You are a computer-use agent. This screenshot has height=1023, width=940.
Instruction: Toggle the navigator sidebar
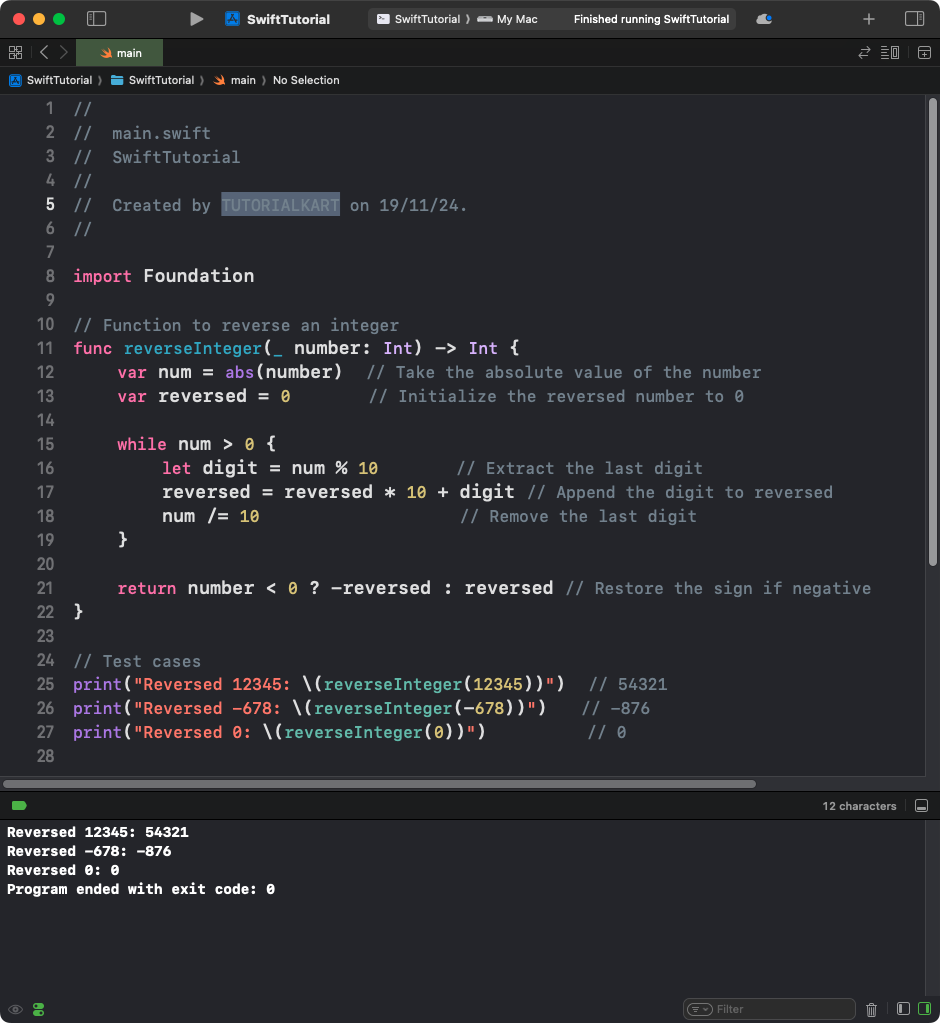tap(97, 19)
